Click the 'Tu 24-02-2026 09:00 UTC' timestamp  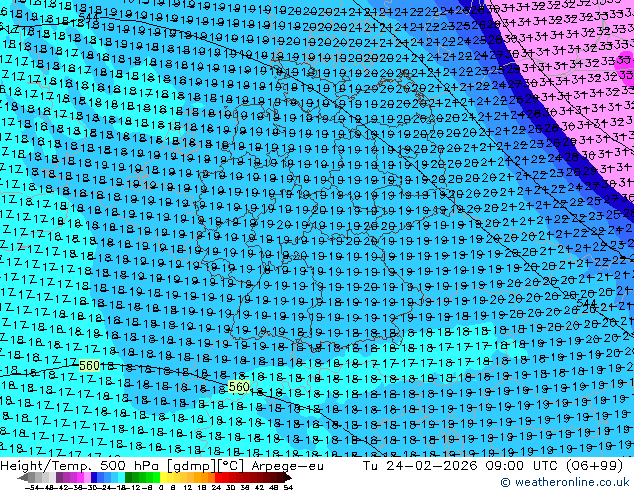(x=462, y=465)
